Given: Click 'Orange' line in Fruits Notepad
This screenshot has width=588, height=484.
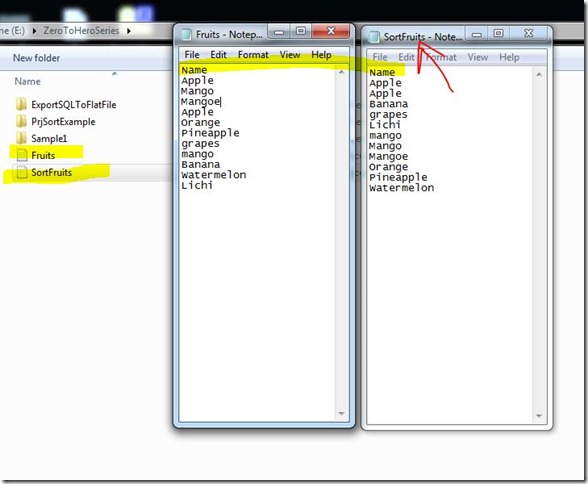Looking at the screenshot, I should tap(201, 123).
